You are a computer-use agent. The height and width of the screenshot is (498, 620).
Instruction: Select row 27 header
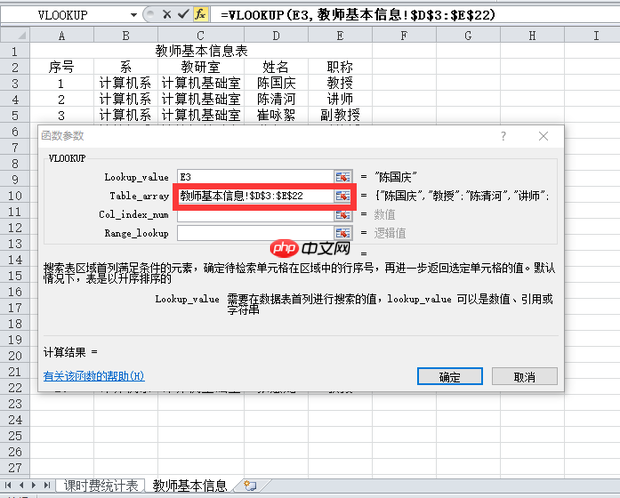[15, 468]
